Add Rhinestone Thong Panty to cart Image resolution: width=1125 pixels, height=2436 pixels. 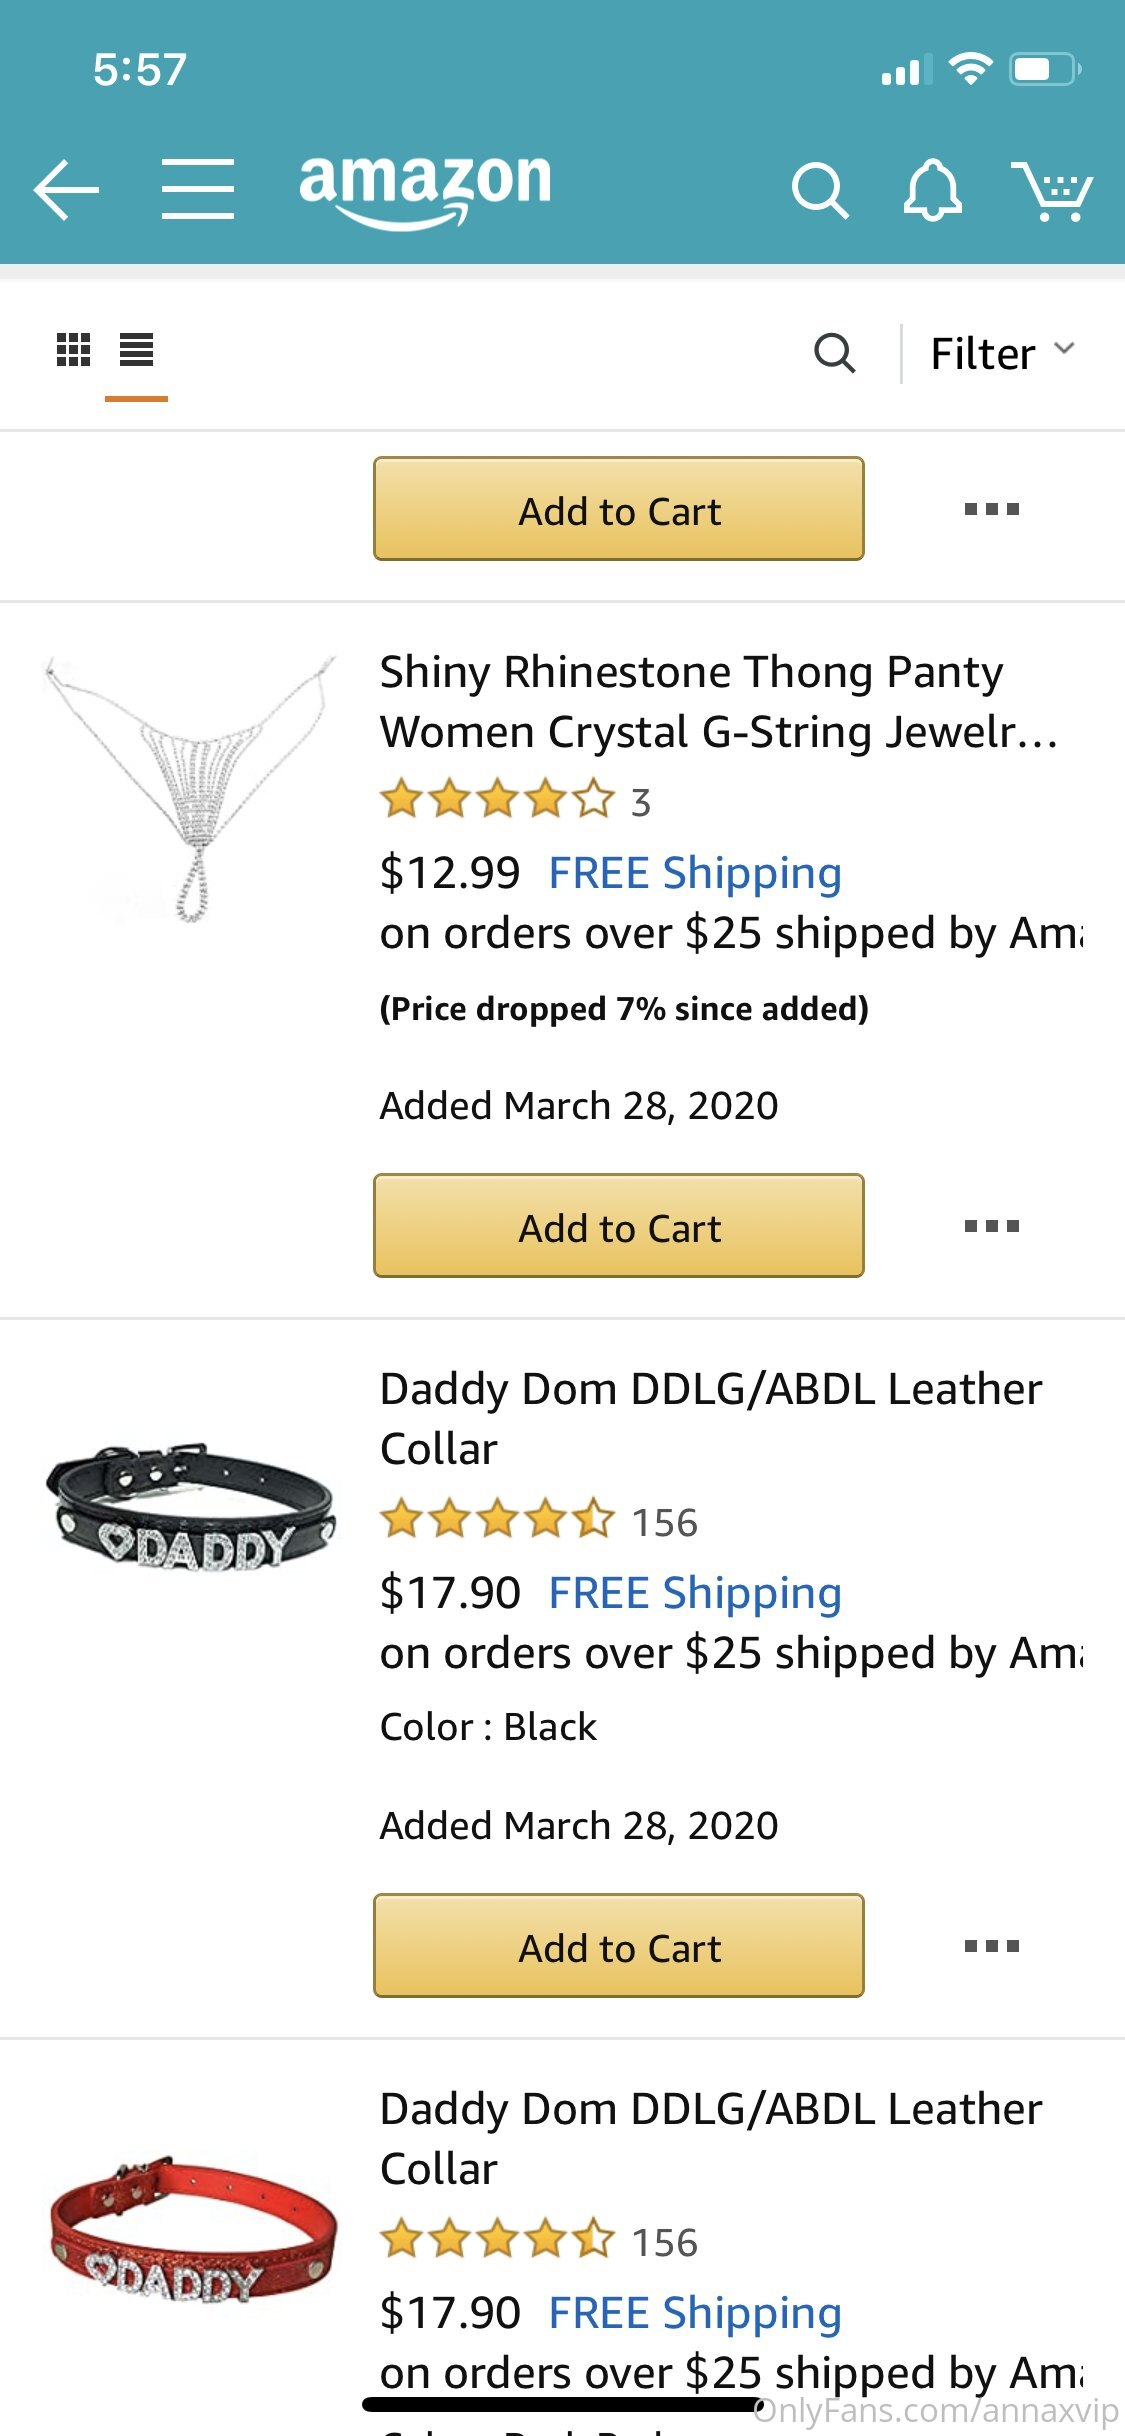[x=619, y=1226]
